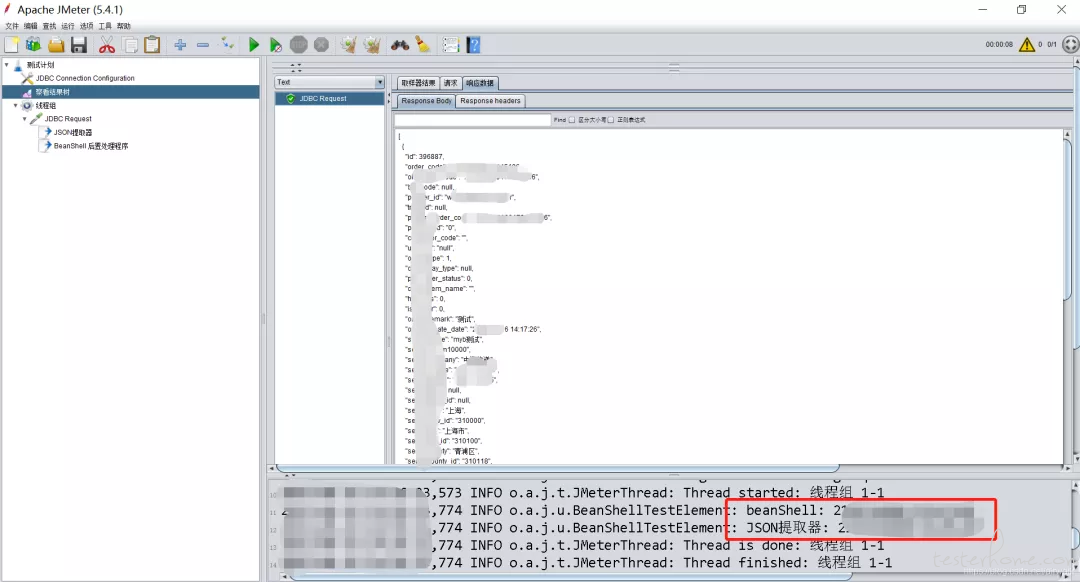This screenshot has width=1080, height=582.
Task: Click the response body vertical scrollbar
Action: click(x=1068, y=220)
